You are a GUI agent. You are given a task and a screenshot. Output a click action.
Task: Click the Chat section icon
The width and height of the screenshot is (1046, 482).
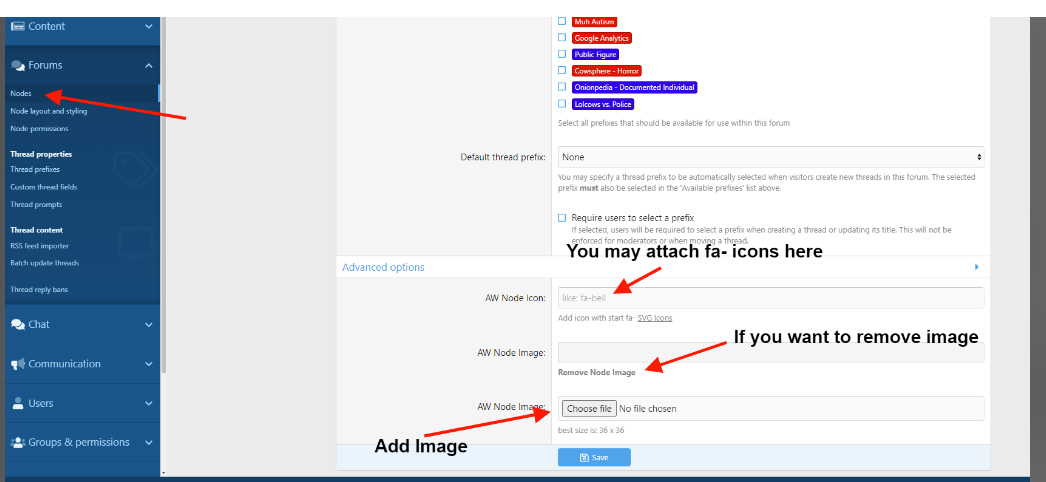[x=18, y=325]
